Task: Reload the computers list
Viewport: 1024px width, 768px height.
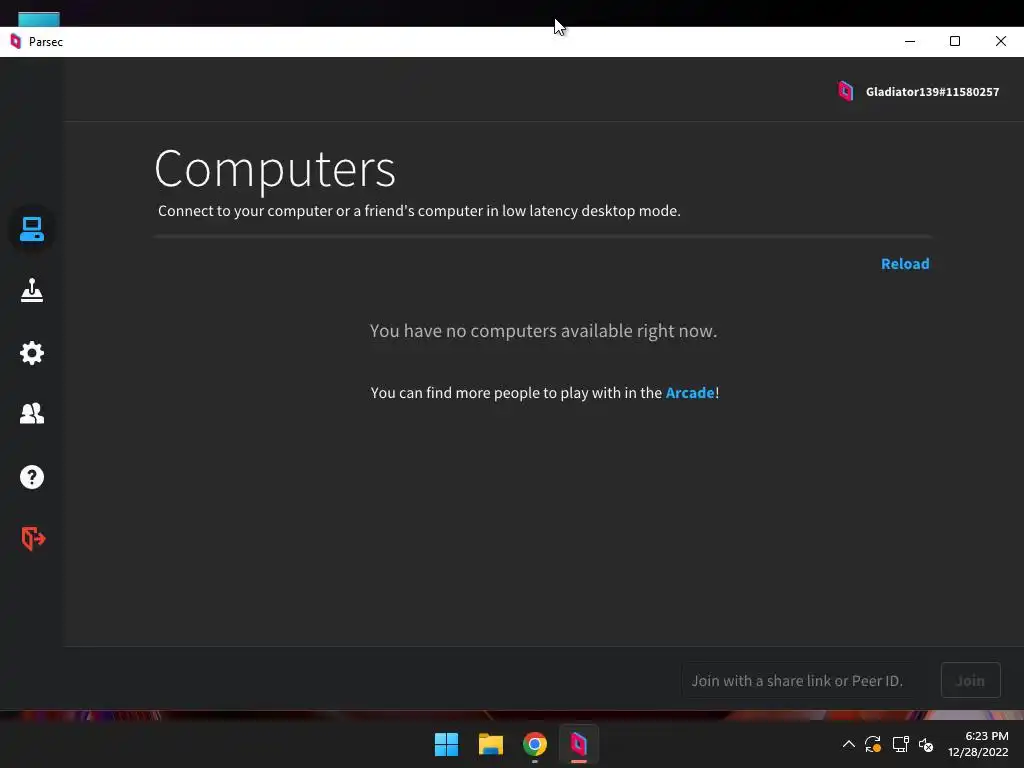Action: [904, 264]
